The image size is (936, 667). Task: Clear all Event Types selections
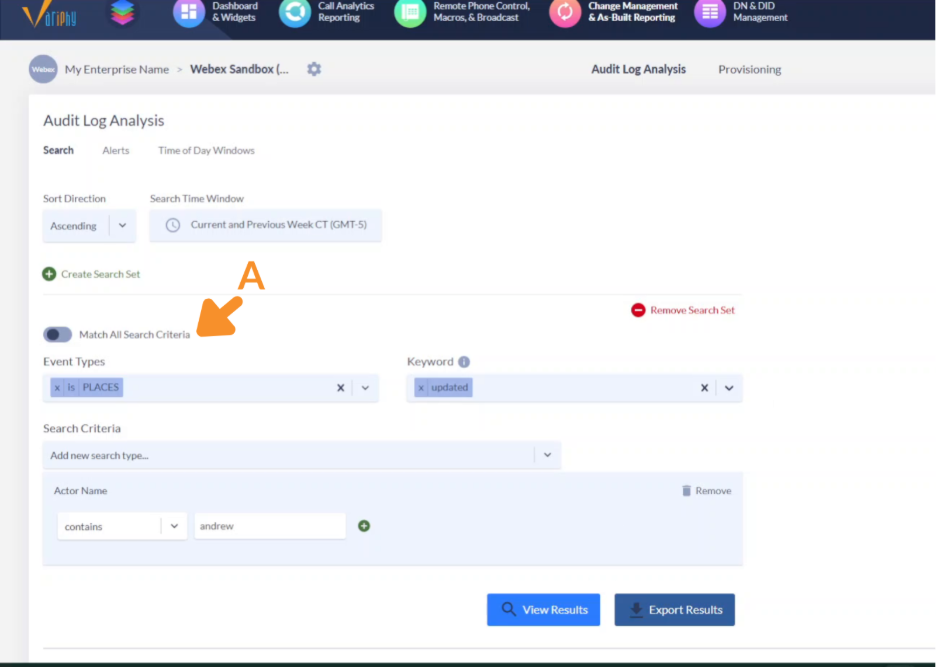[x=340, y=388]
